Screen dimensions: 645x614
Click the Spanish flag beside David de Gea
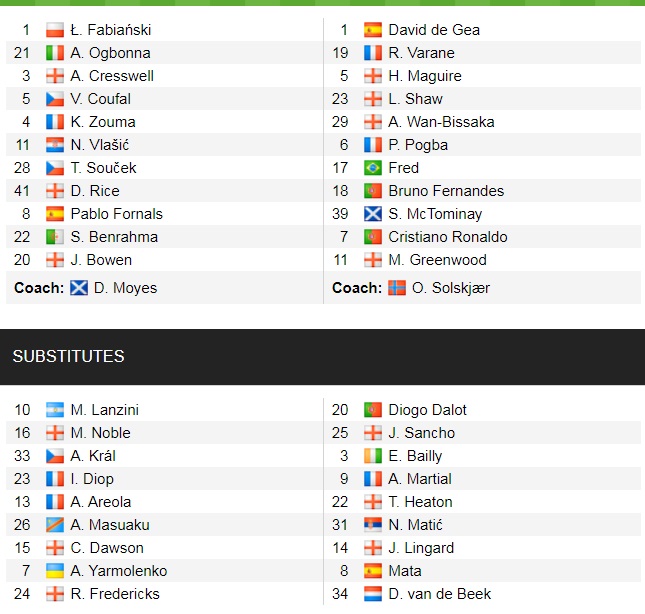[373, 30]
